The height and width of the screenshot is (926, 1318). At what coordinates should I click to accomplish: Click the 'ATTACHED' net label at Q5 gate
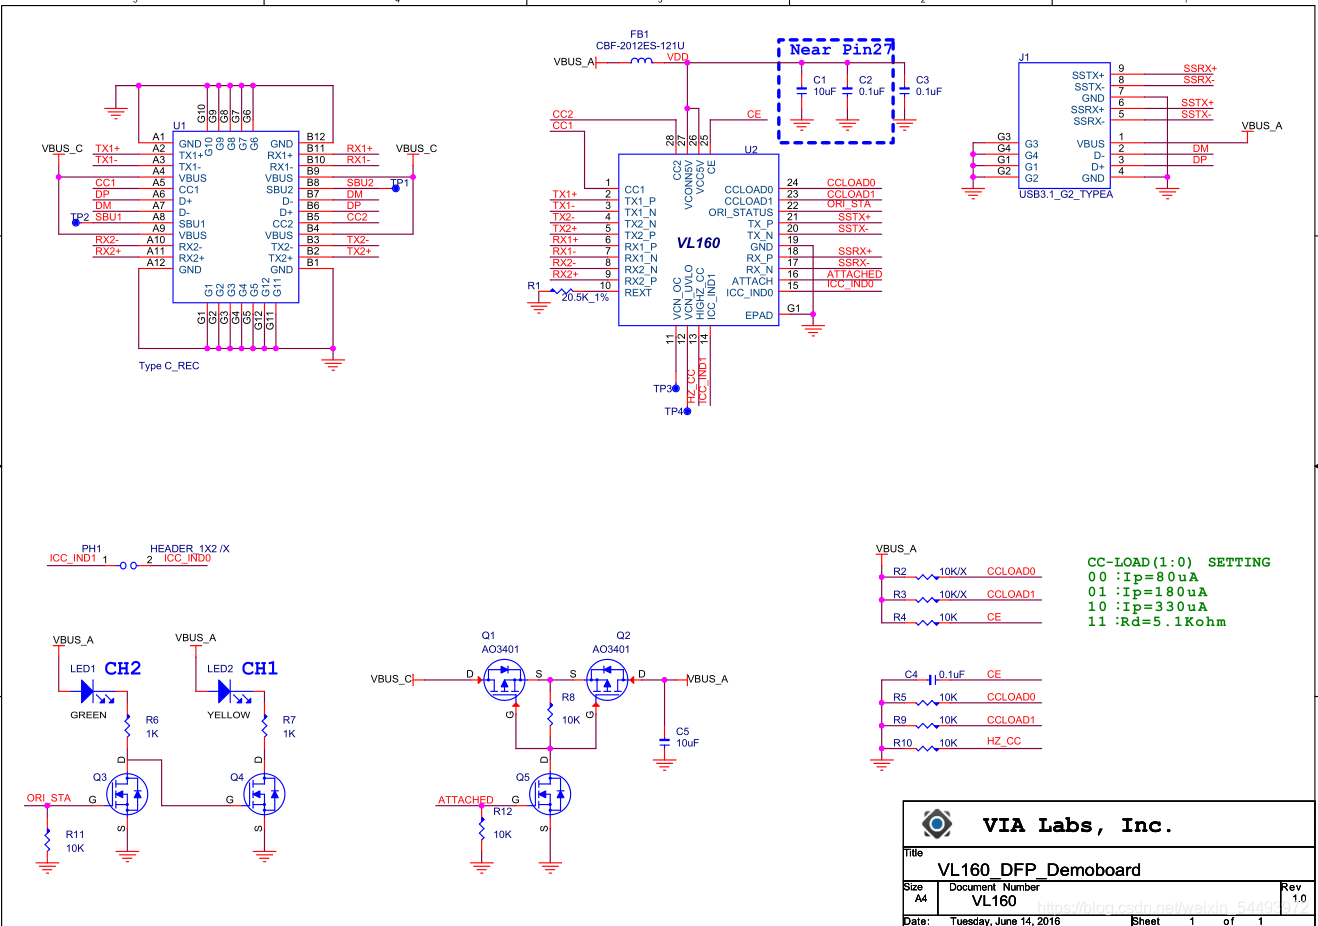point(466,800)
